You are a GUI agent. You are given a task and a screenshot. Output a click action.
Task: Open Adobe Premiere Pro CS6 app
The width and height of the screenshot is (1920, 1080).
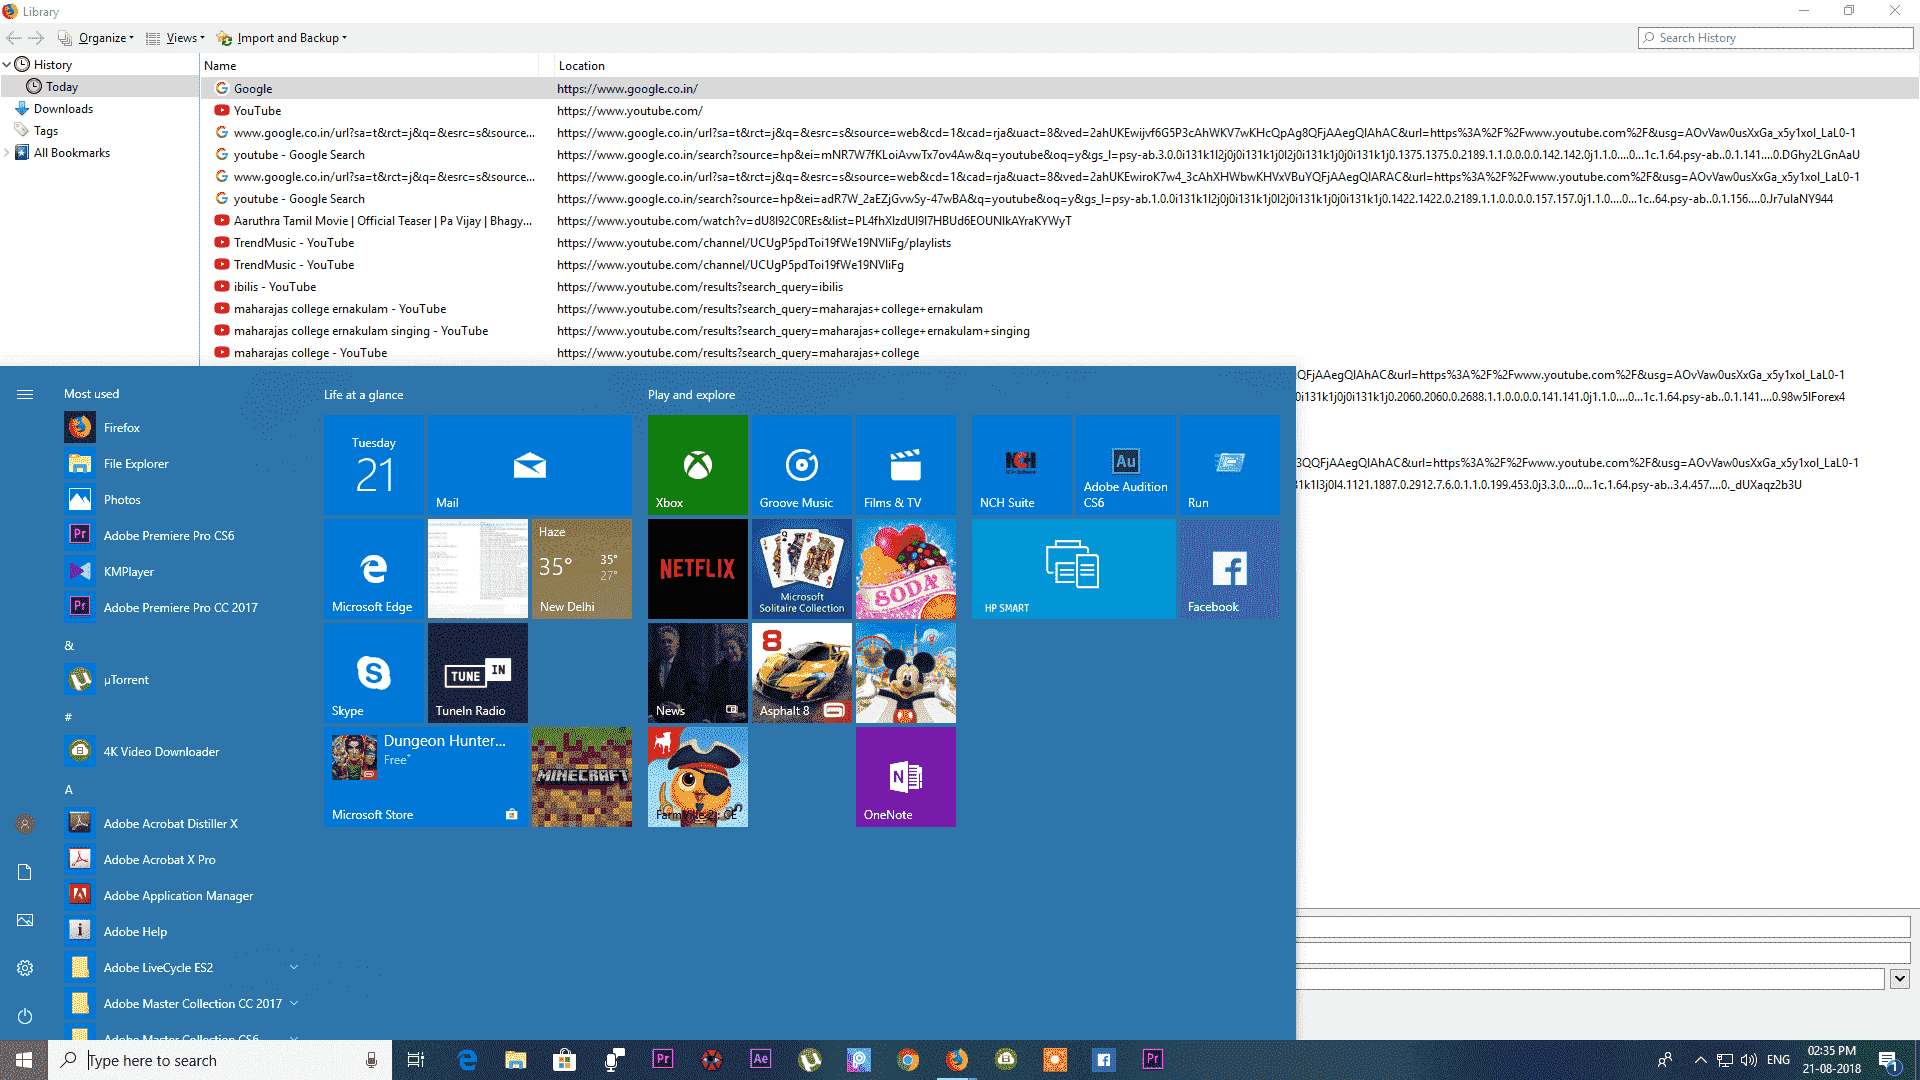(x=180, y=536)
